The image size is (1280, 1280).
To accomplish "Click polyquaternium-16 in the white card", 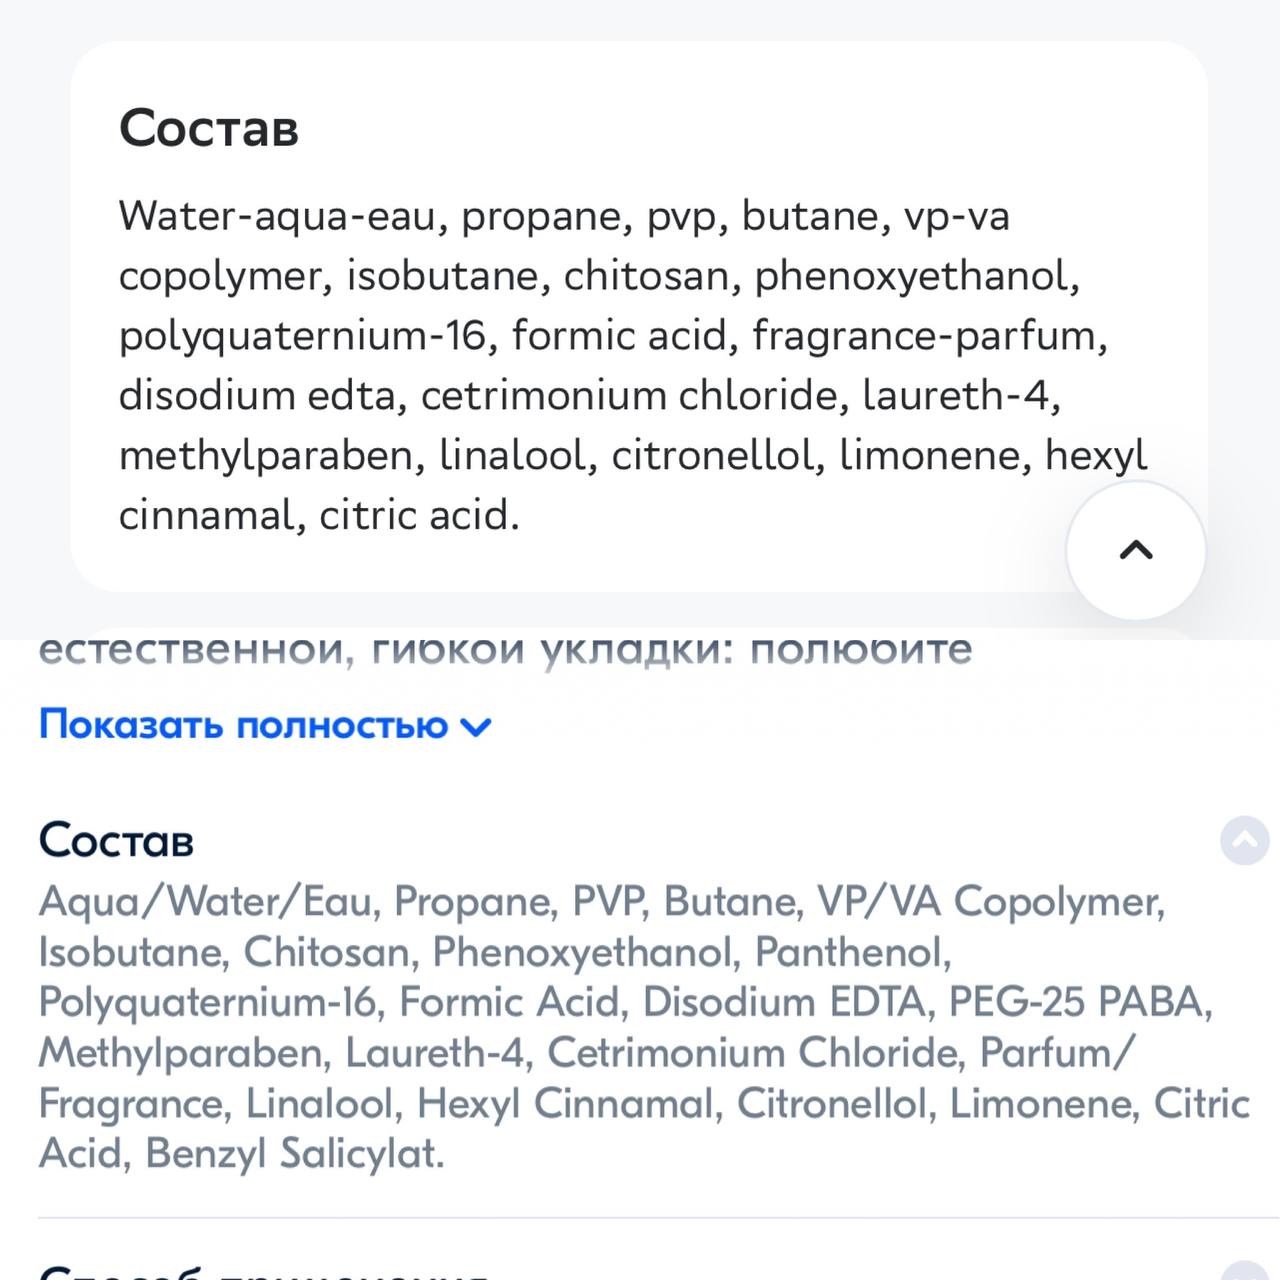I will click(307, 336).
